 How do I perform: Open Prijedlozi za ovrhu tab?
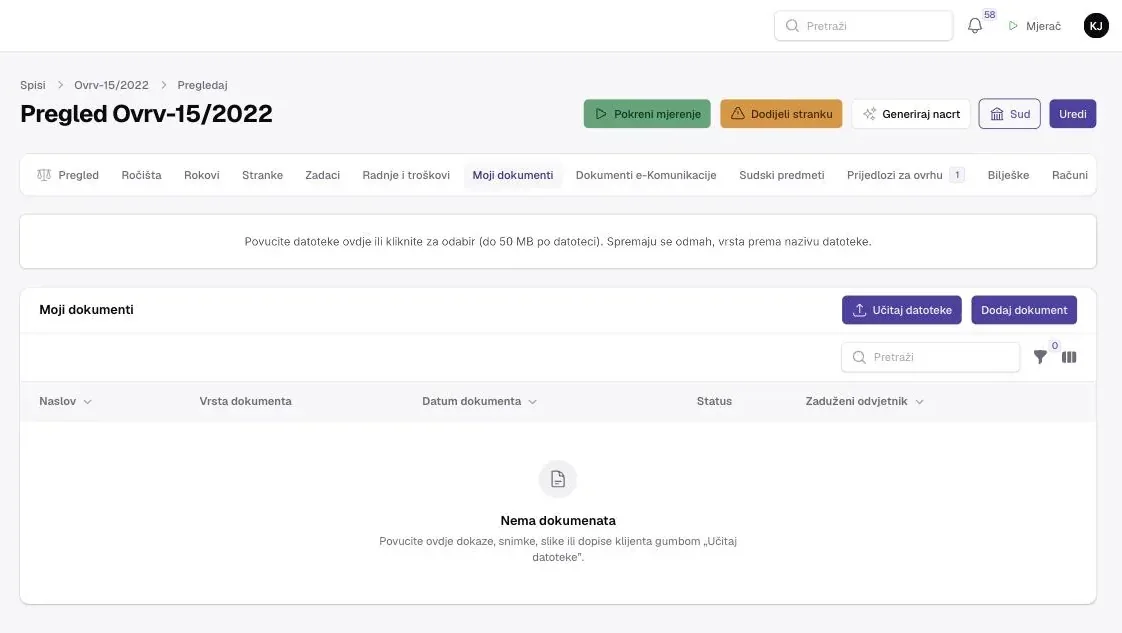[x=906, y=175]
